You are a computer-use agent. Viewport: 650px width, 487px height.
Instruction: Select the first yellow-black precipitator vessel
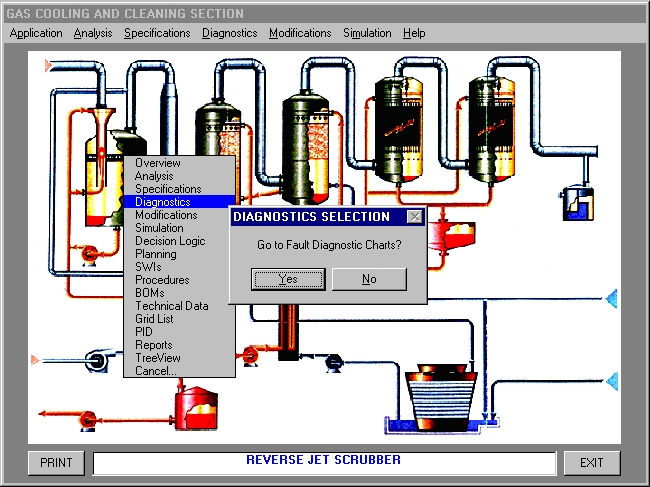click(x=398, y=129)
